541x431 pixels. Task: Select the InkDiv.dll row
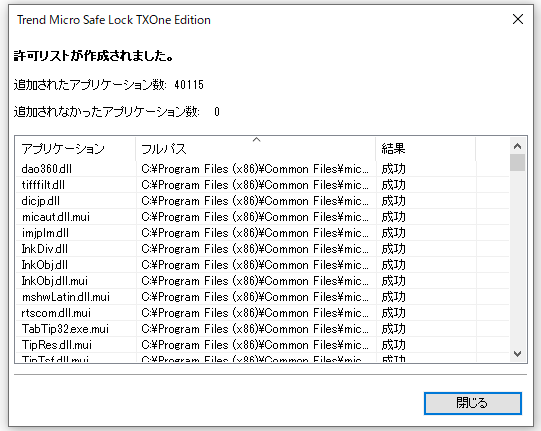point(262,249)
